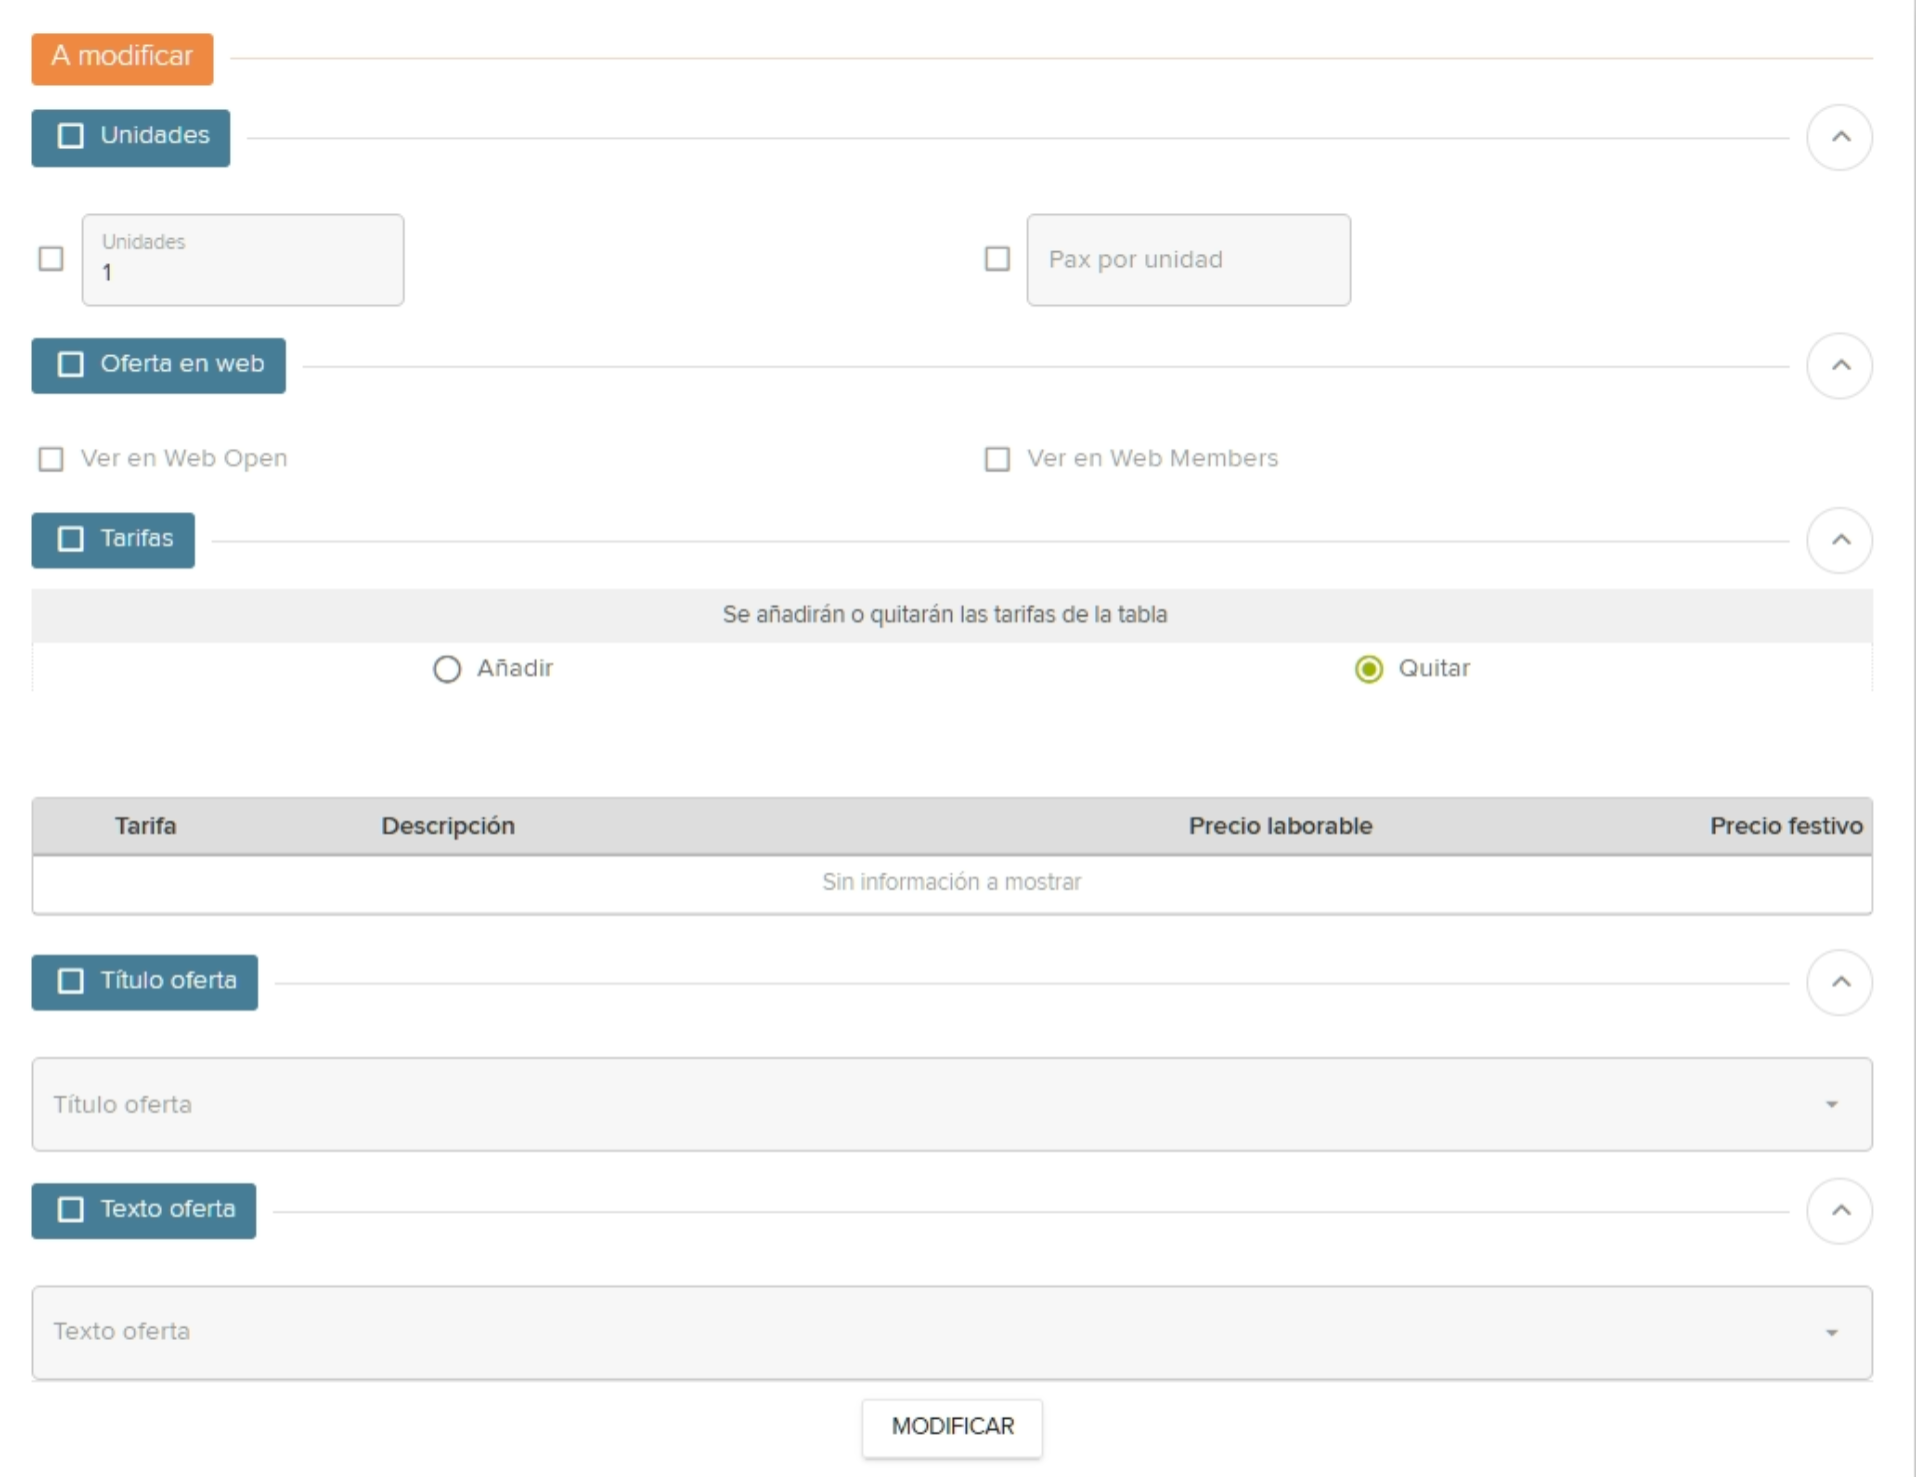Collapse the Tarifas section chevron

click(x=1839, y=540)
